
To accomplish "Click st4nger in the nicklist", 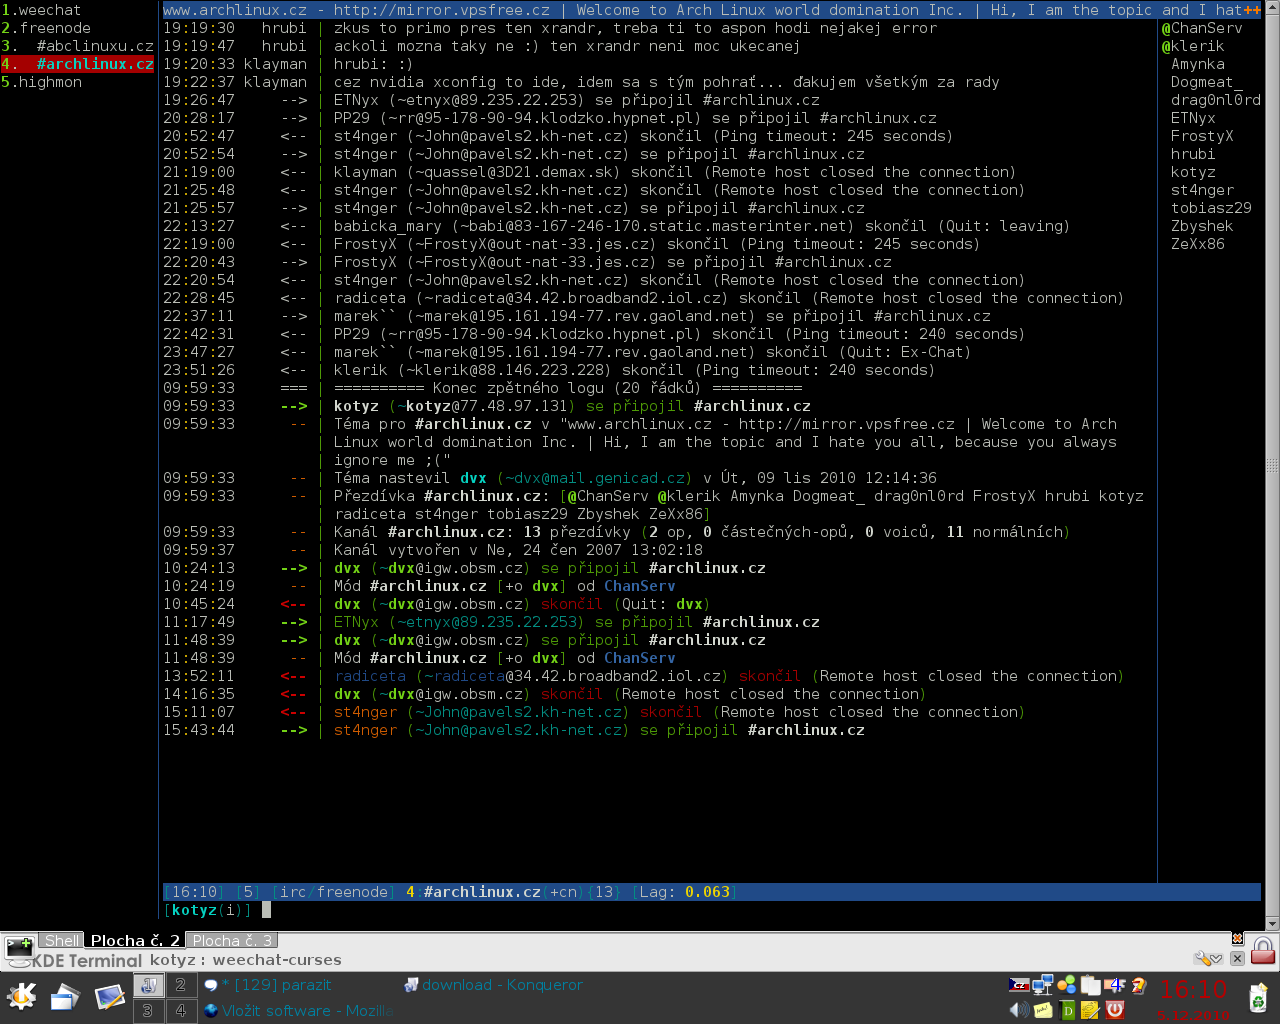I will pyautogui.click(x=1202, y=190).
